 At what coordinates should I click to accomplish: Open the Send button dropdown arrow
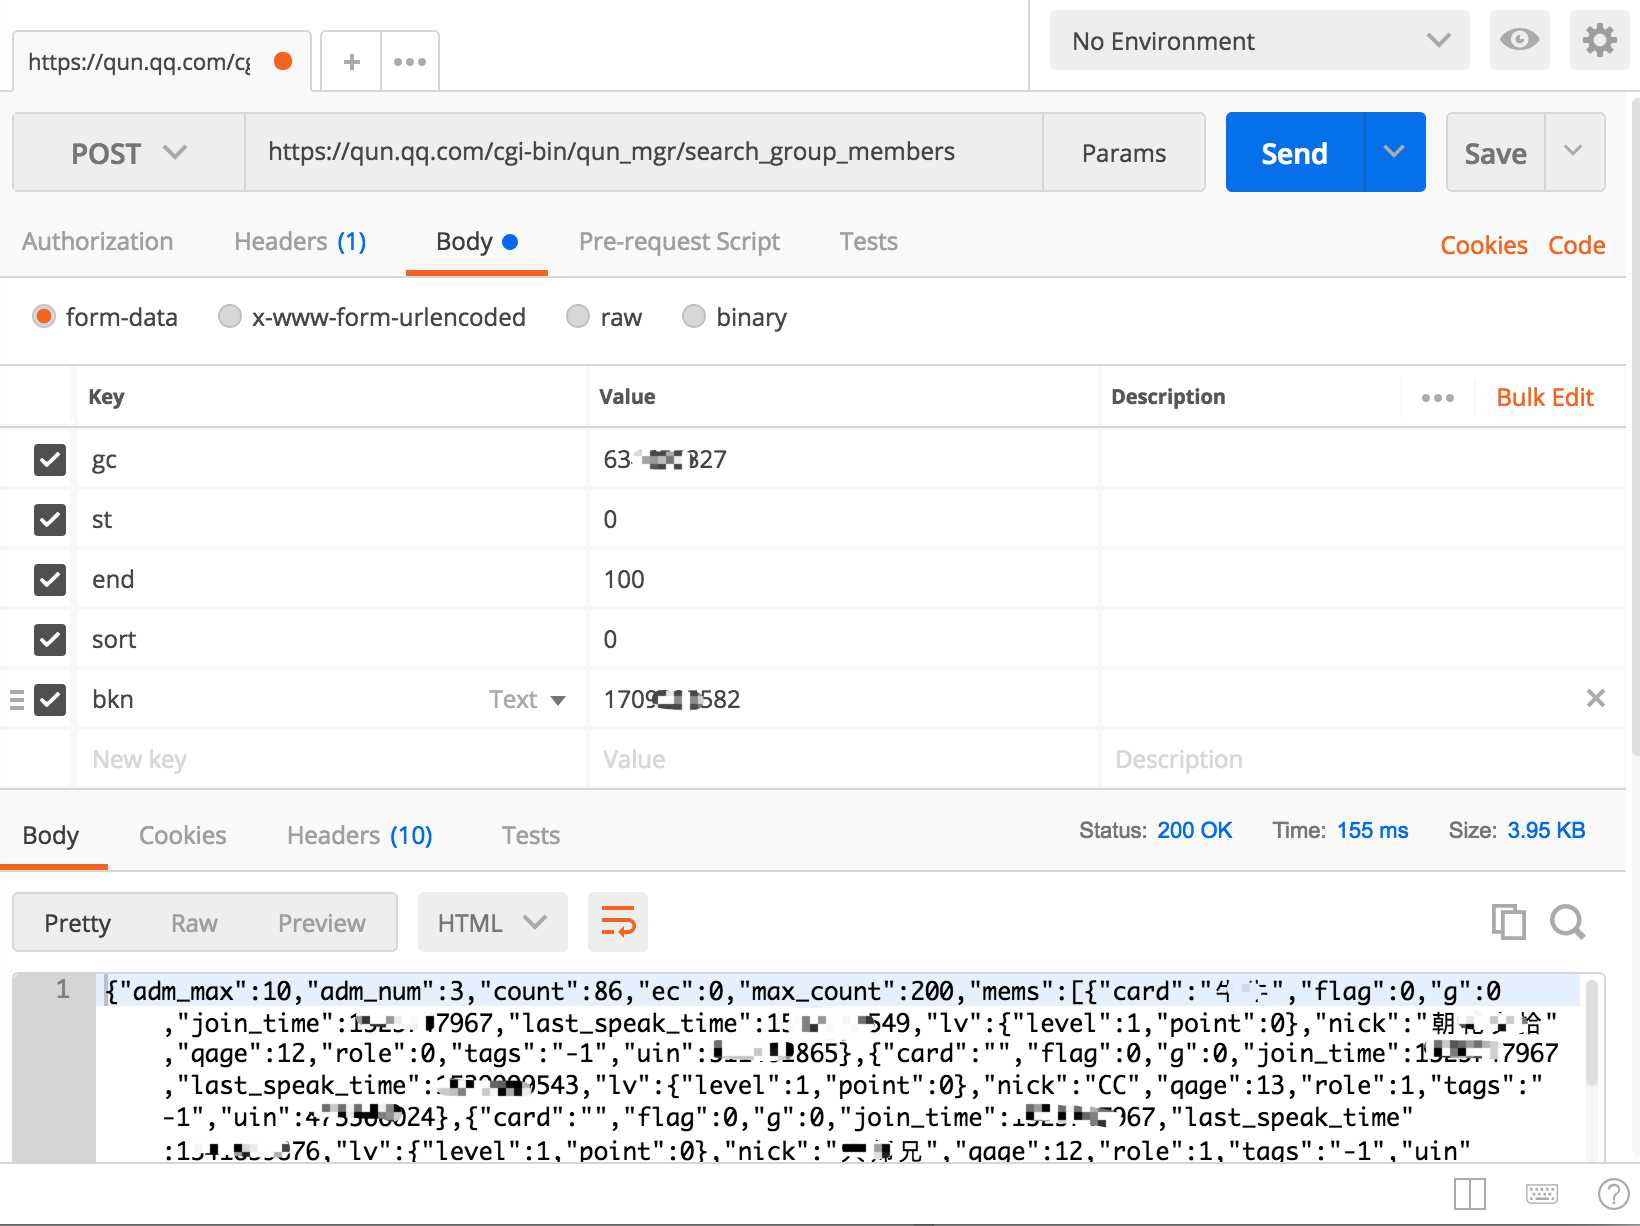click(x=1395, y=152)
